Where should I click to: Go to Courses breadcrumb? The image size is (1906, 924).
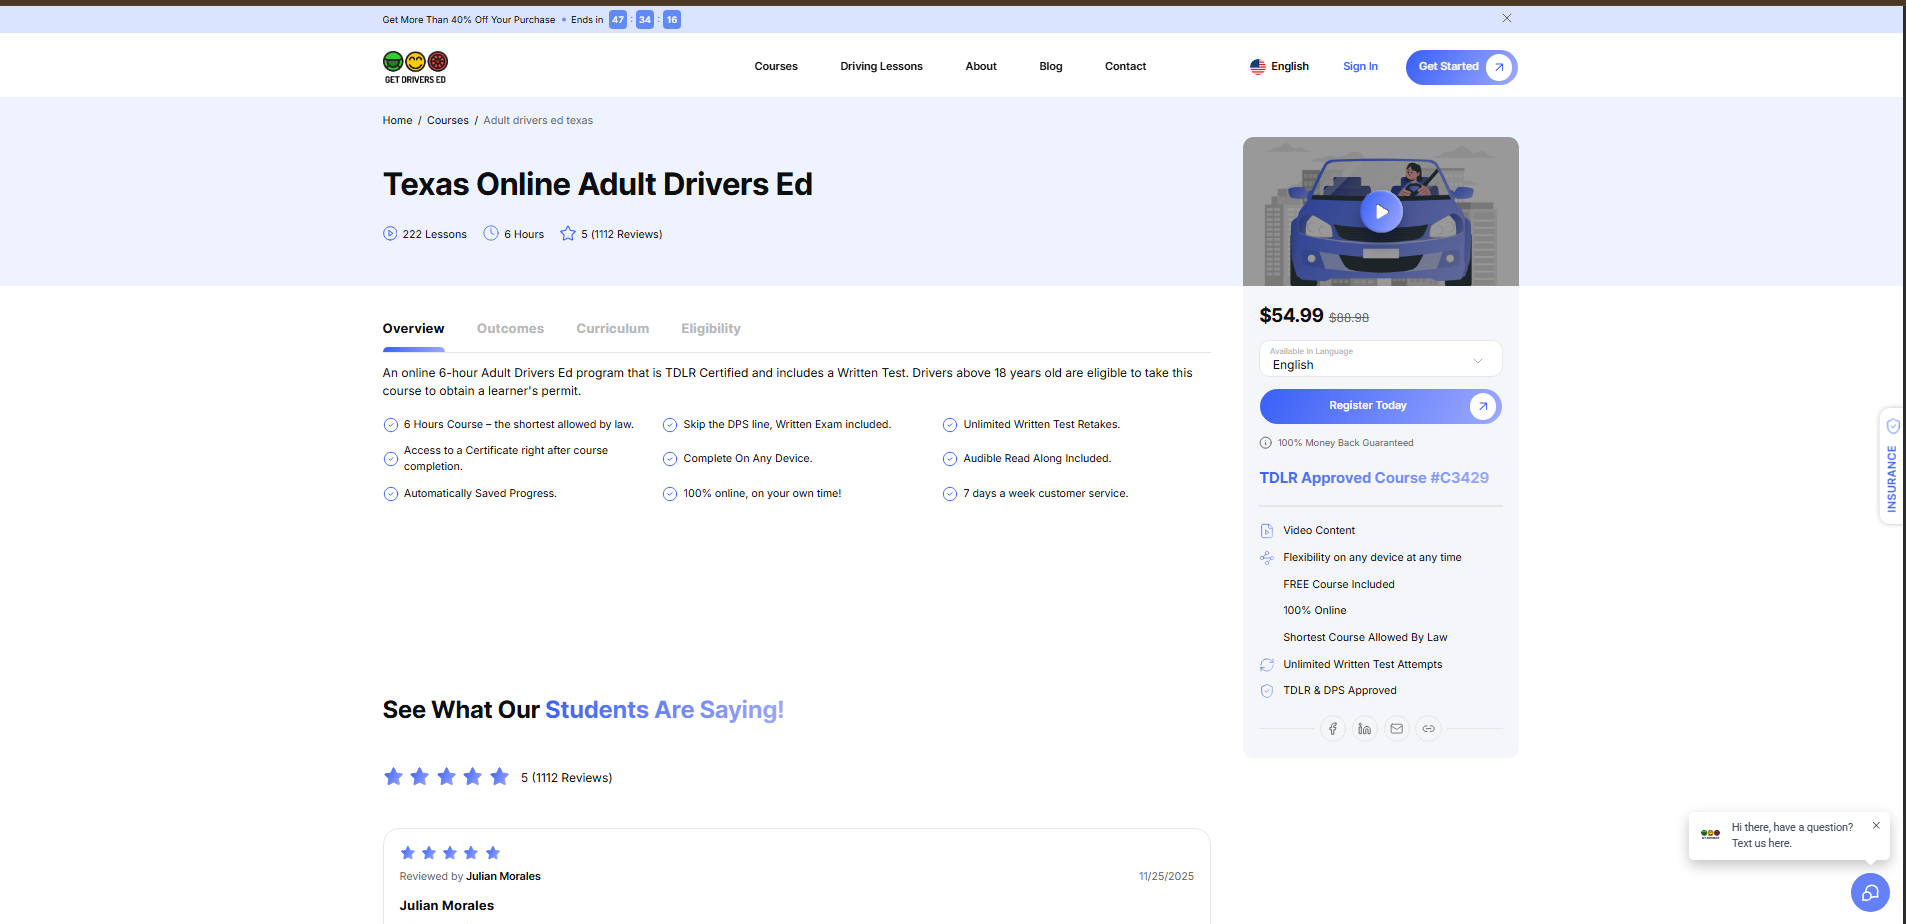pyautogui.click(x=448, y=120)
